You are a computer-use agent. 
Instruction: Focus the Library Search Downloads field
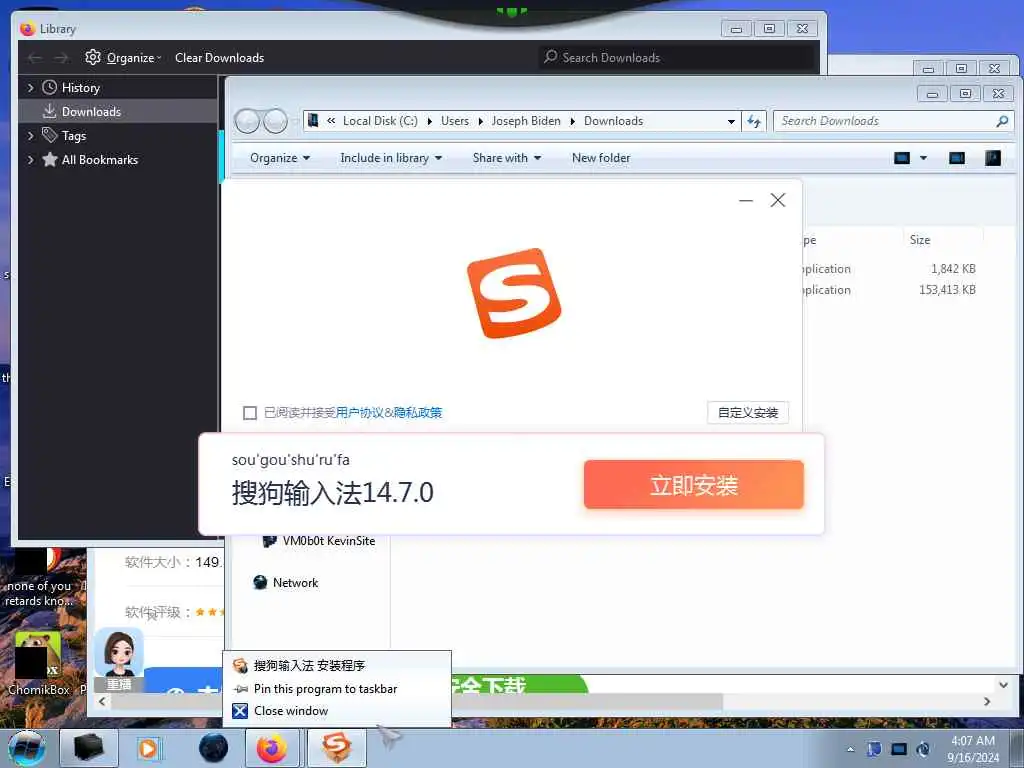tap(678, 57)
